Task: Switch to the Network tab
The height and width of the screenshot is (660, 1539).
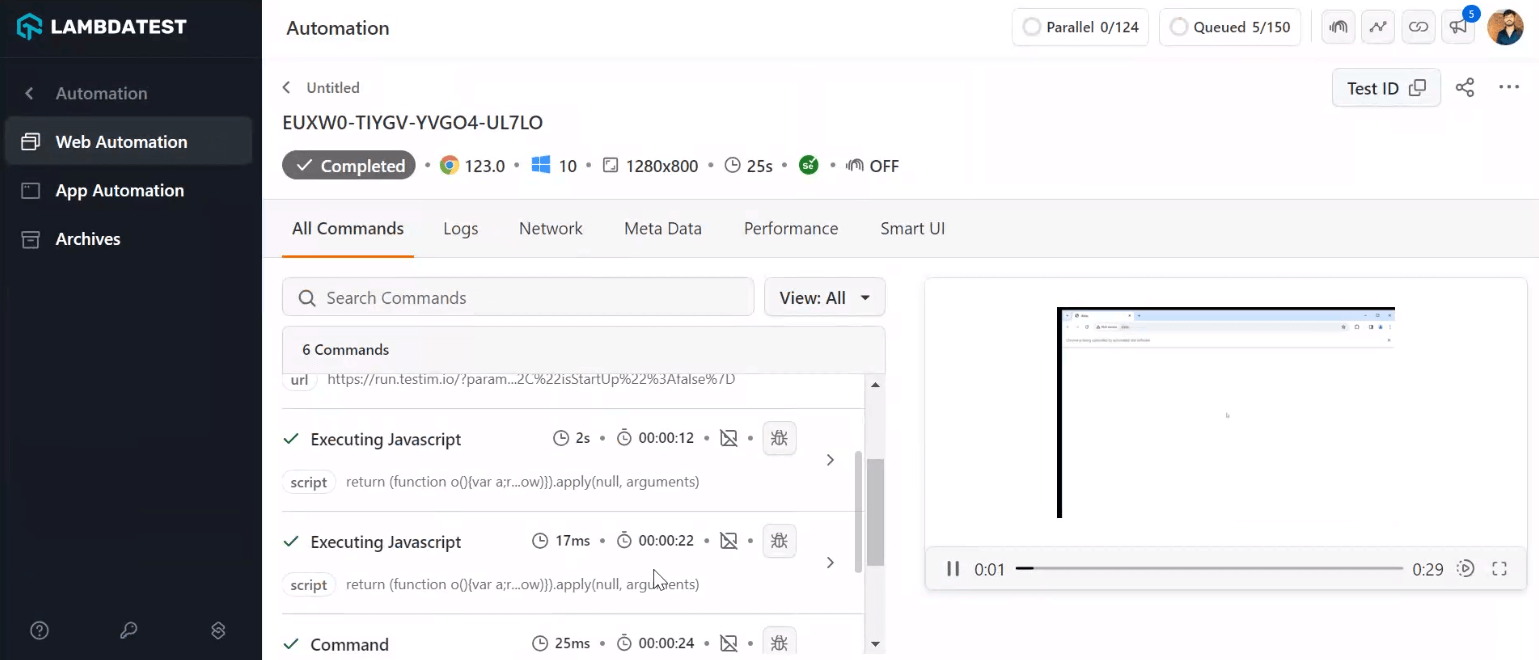Action: (550, 228)
